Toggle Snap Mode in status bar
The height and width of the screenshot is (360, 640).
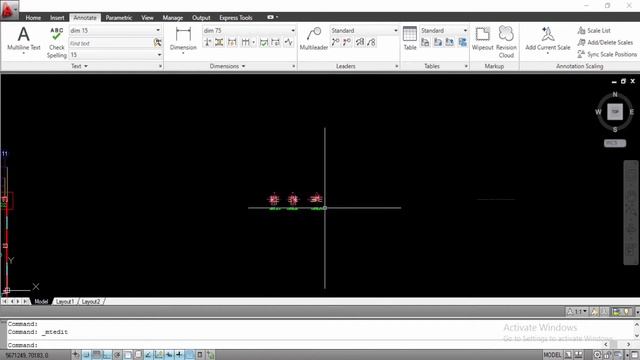(x=86, y=355)
